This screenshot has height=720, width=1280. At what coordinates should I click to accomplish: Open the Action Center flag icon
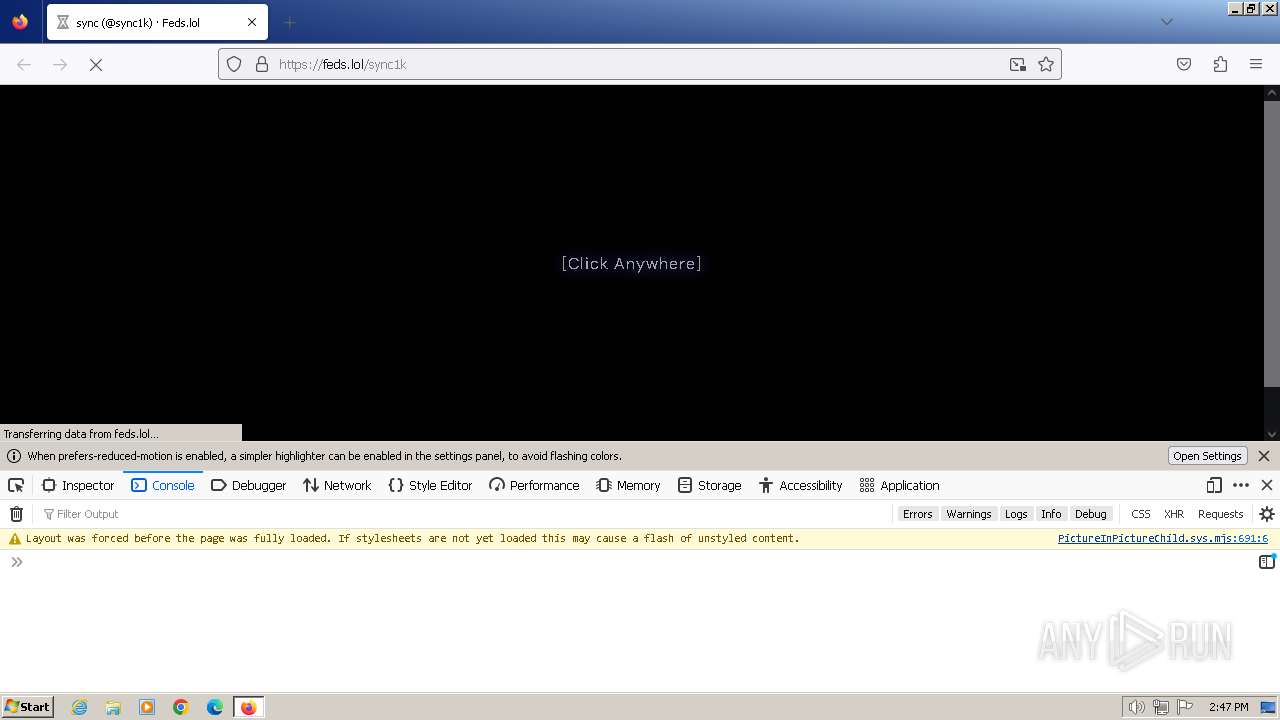click(x=1185, y=707)
